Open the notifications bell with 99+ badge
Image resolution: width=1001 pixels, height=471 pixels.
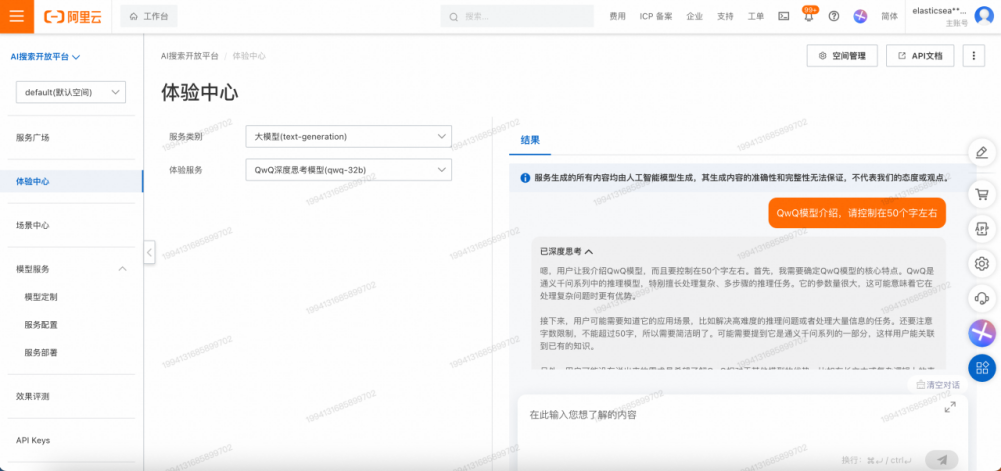click(808, 17)
